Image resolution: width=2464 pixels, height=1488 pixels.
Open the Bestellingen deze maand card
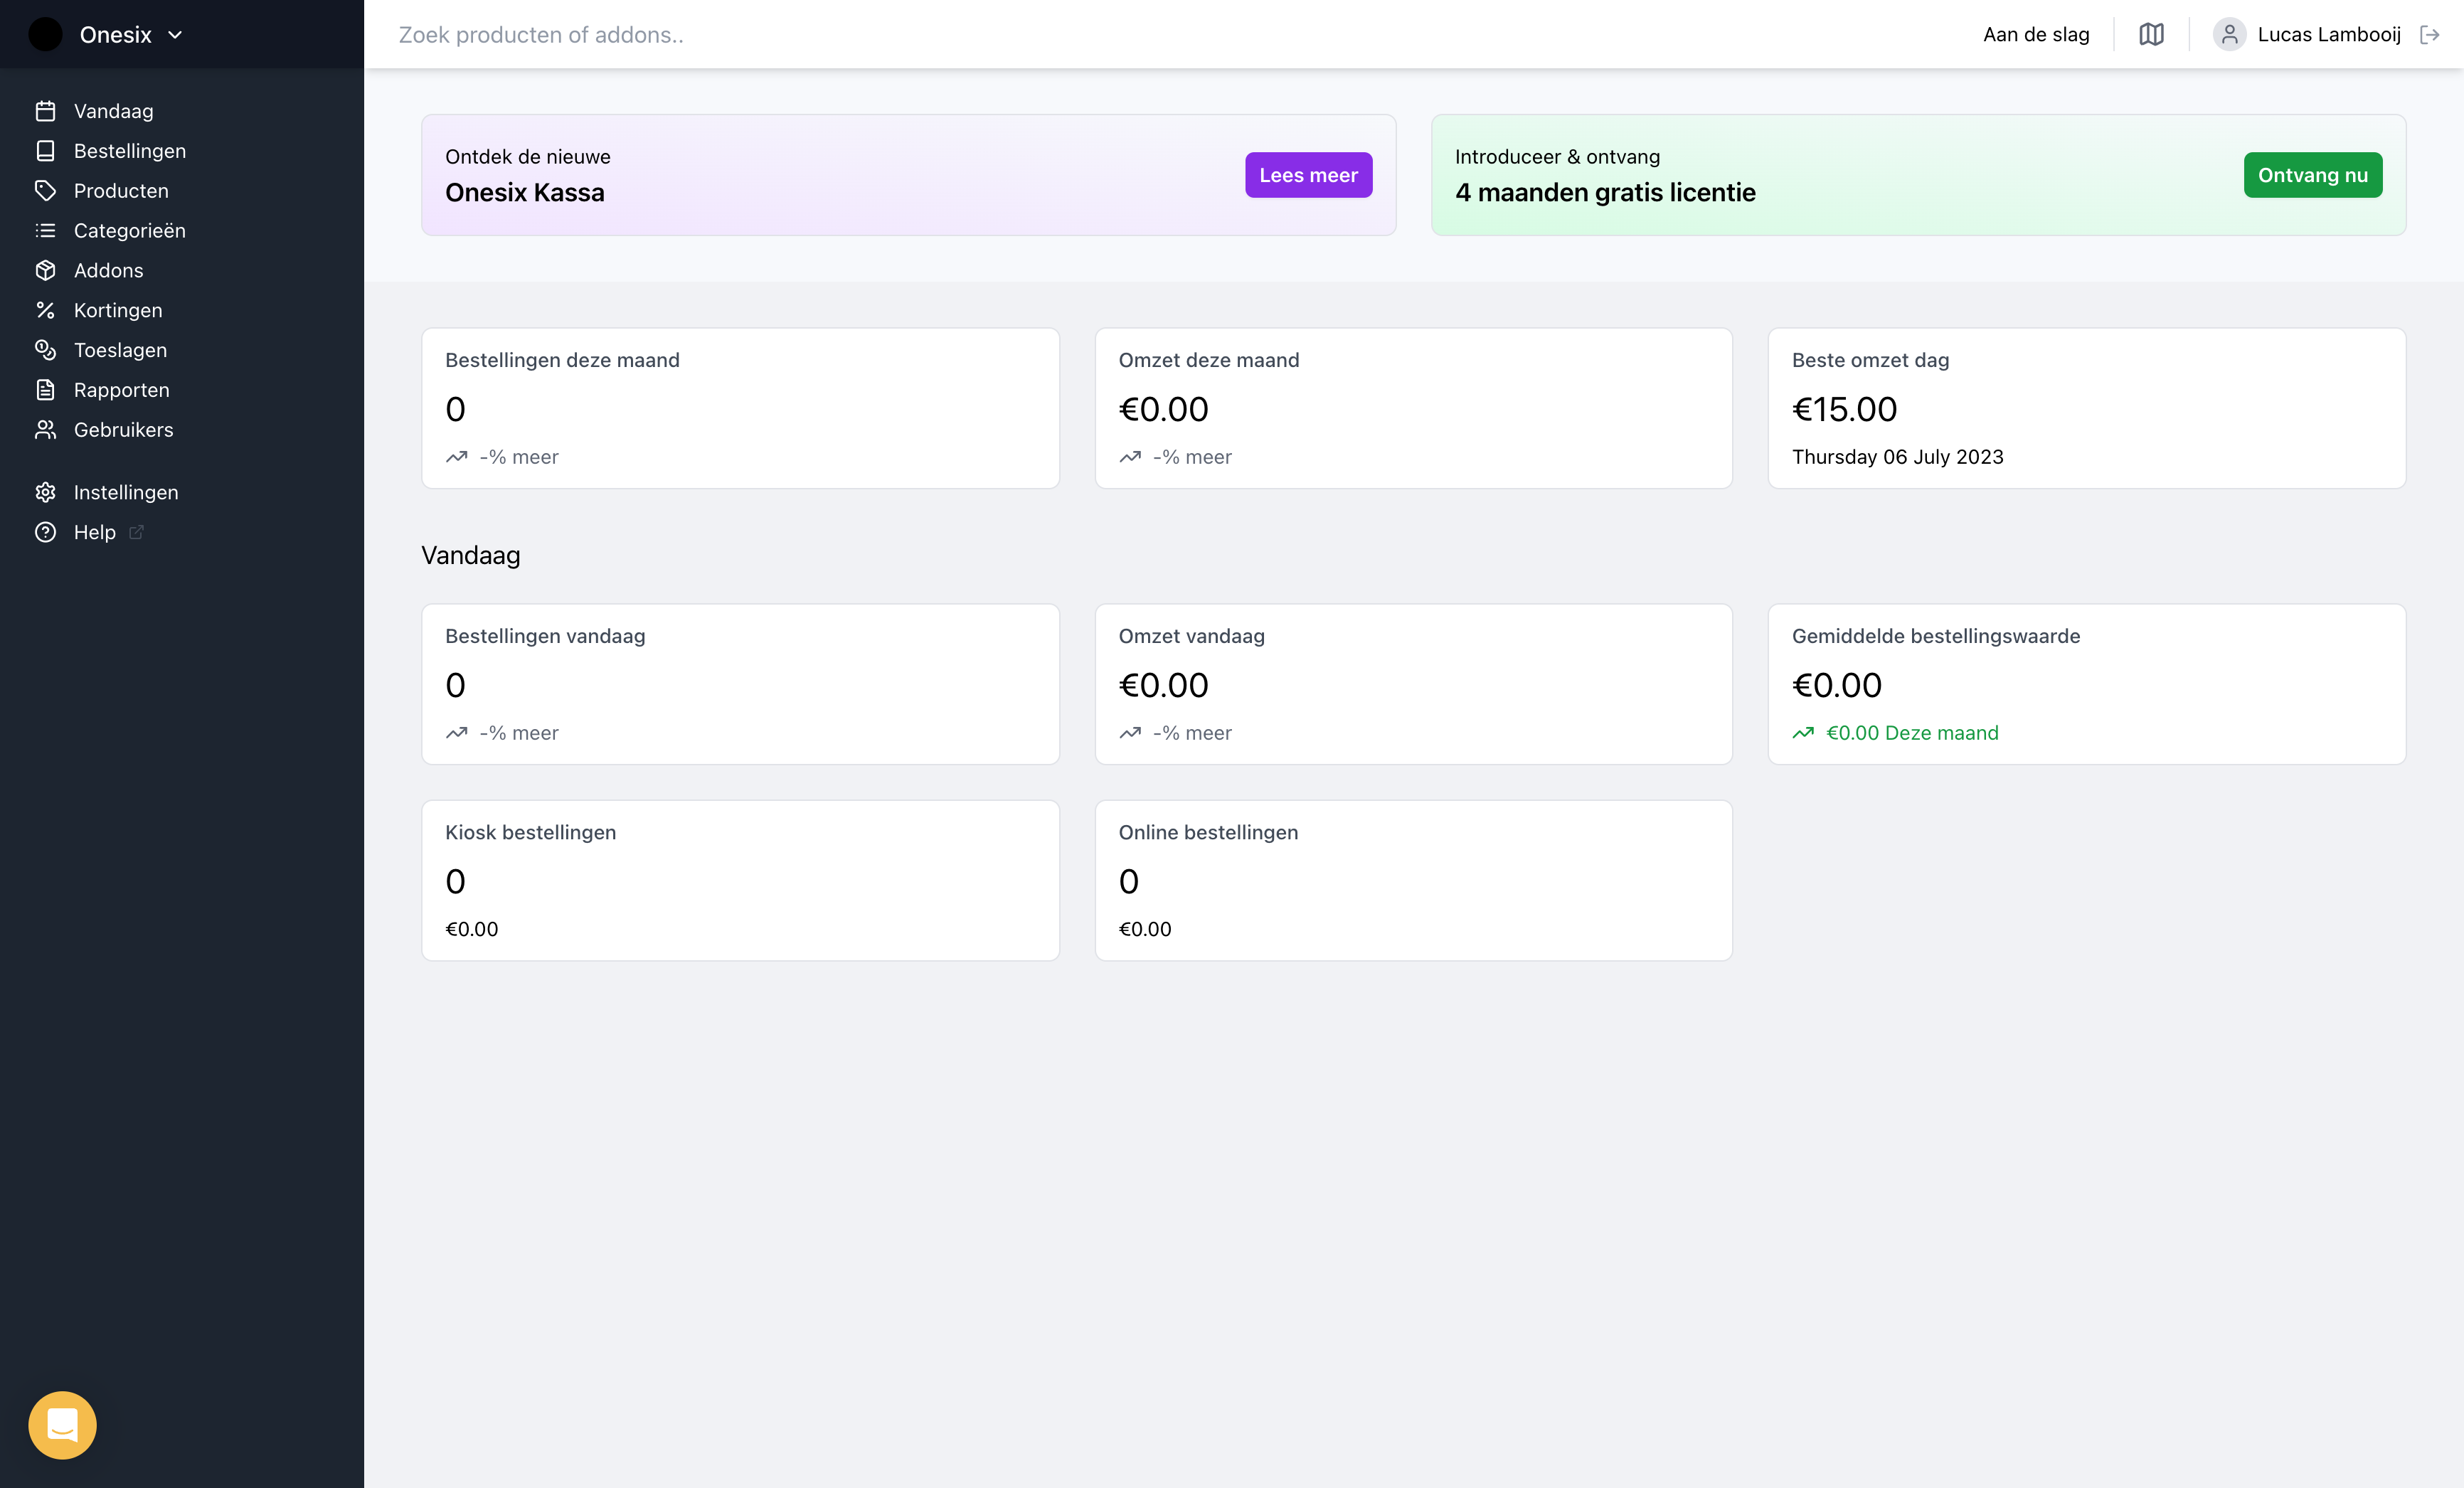(x=740, y=408)
